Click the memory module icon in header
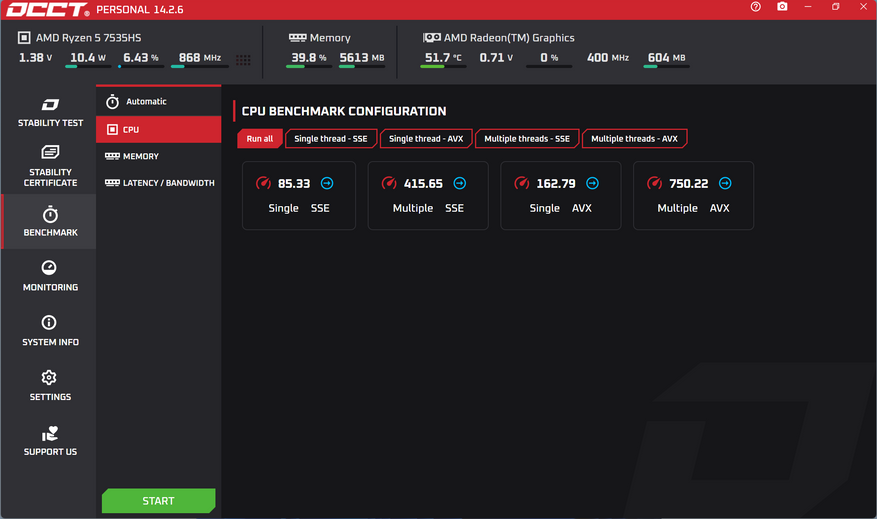 (298, 37)
